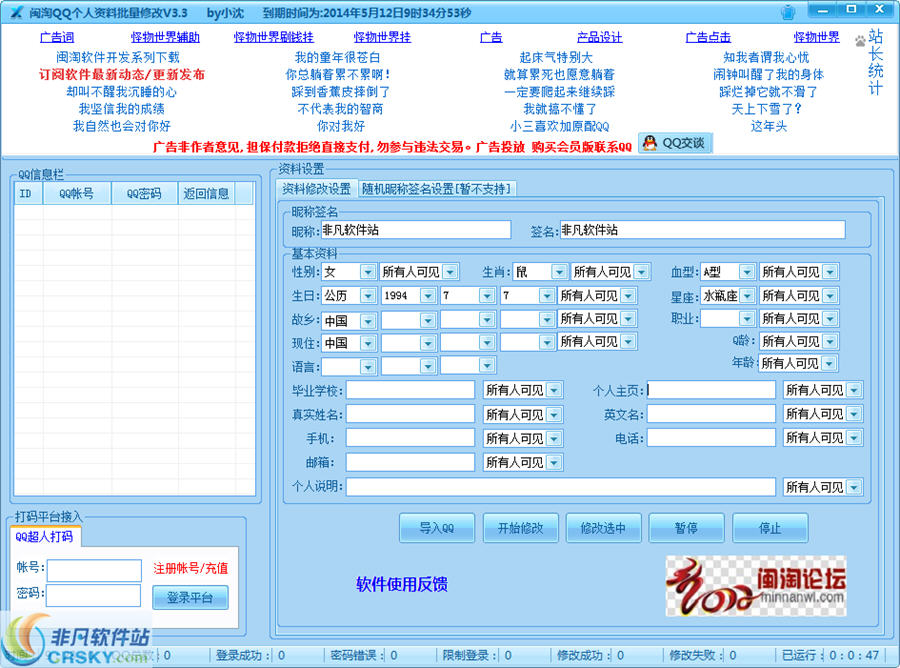900x668 pixels.
Task: Click the 手机 input field
Action: [x=410, y=438]
